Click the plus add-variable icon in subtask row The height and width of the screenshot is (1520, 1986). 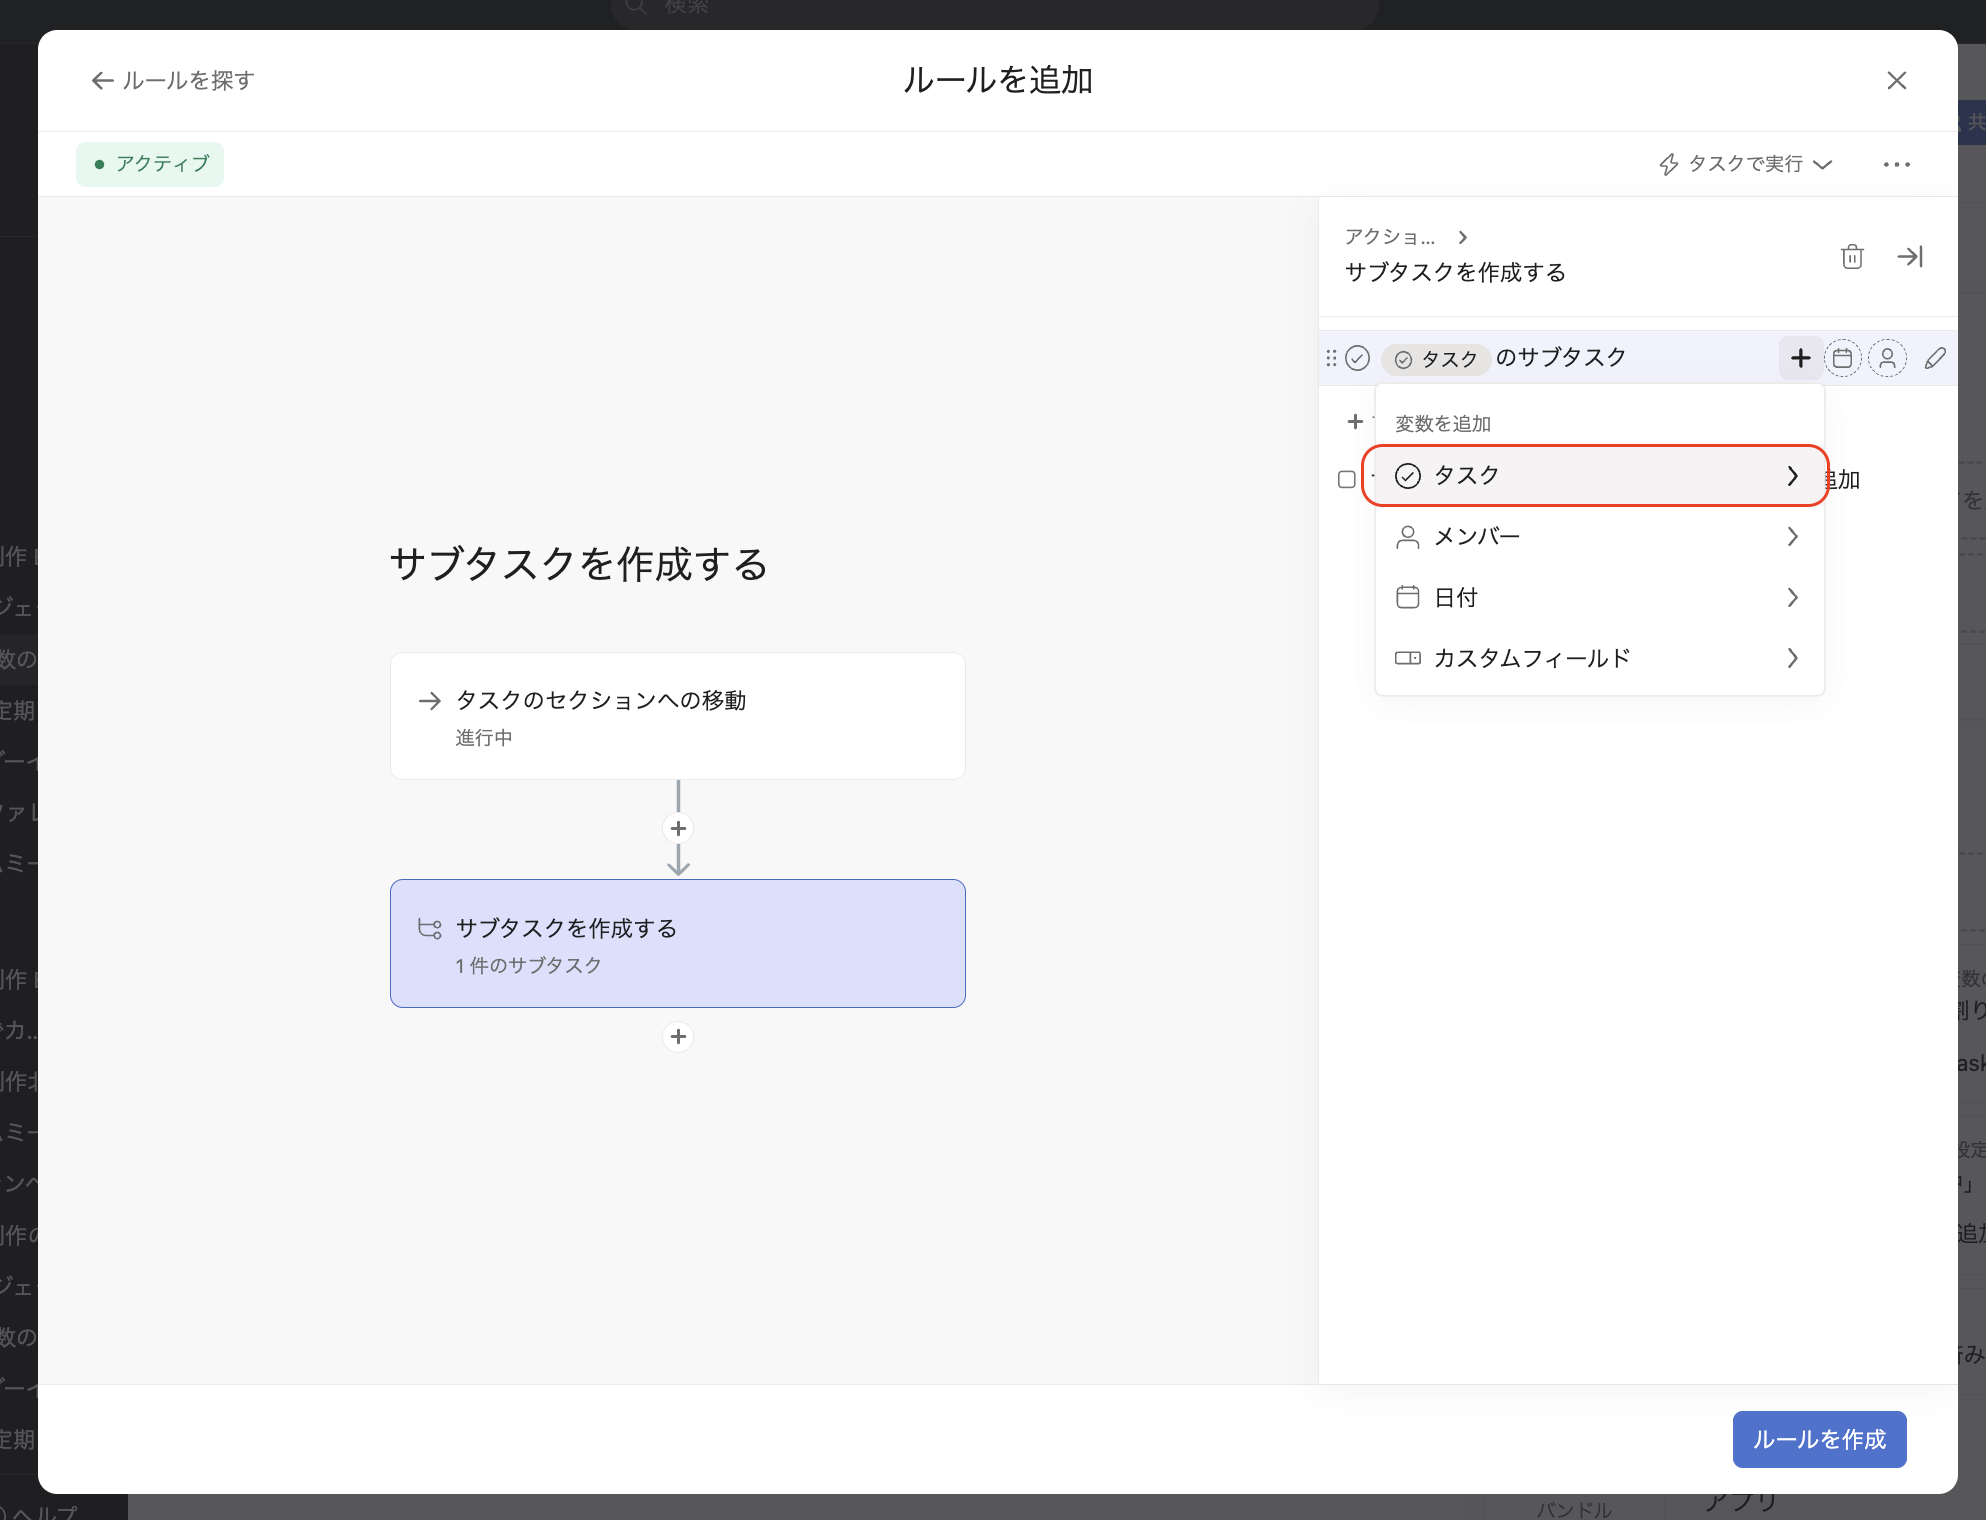click(x=1800, y=358)
